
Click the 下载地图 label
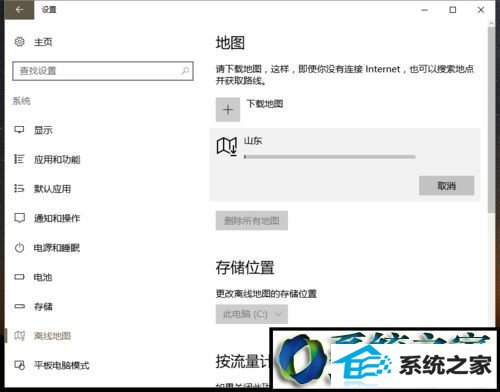[265, 104]
